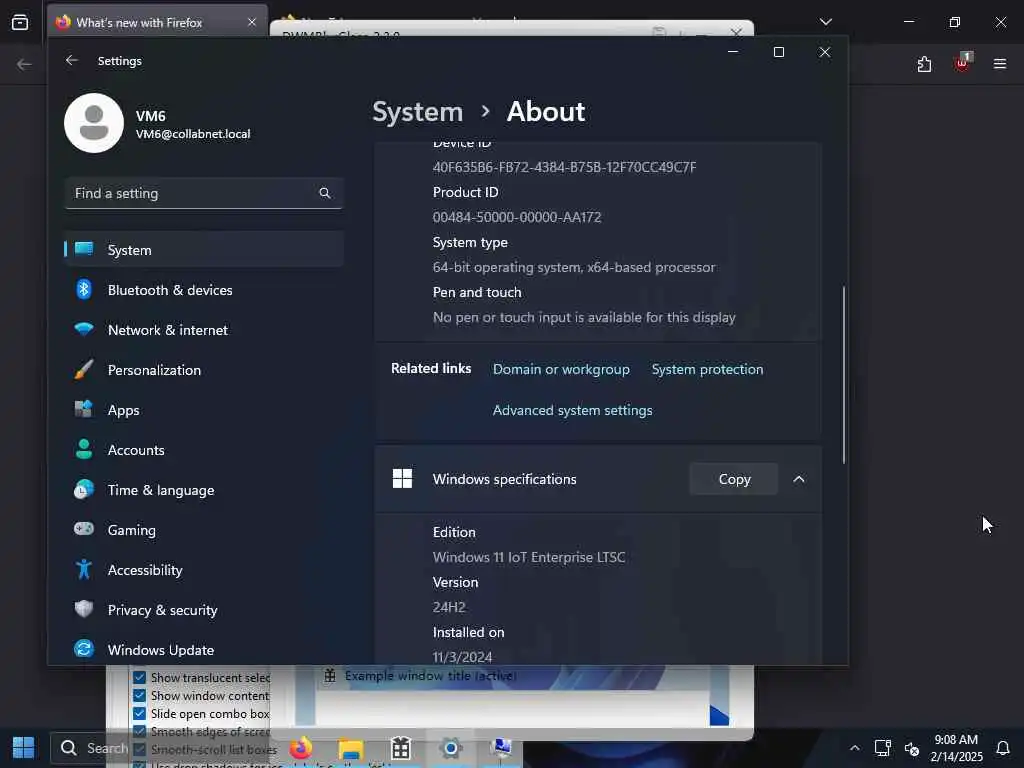Open Firefox list all tabs dropdown
Screen dimensions: 1024x768
[825, 22]
